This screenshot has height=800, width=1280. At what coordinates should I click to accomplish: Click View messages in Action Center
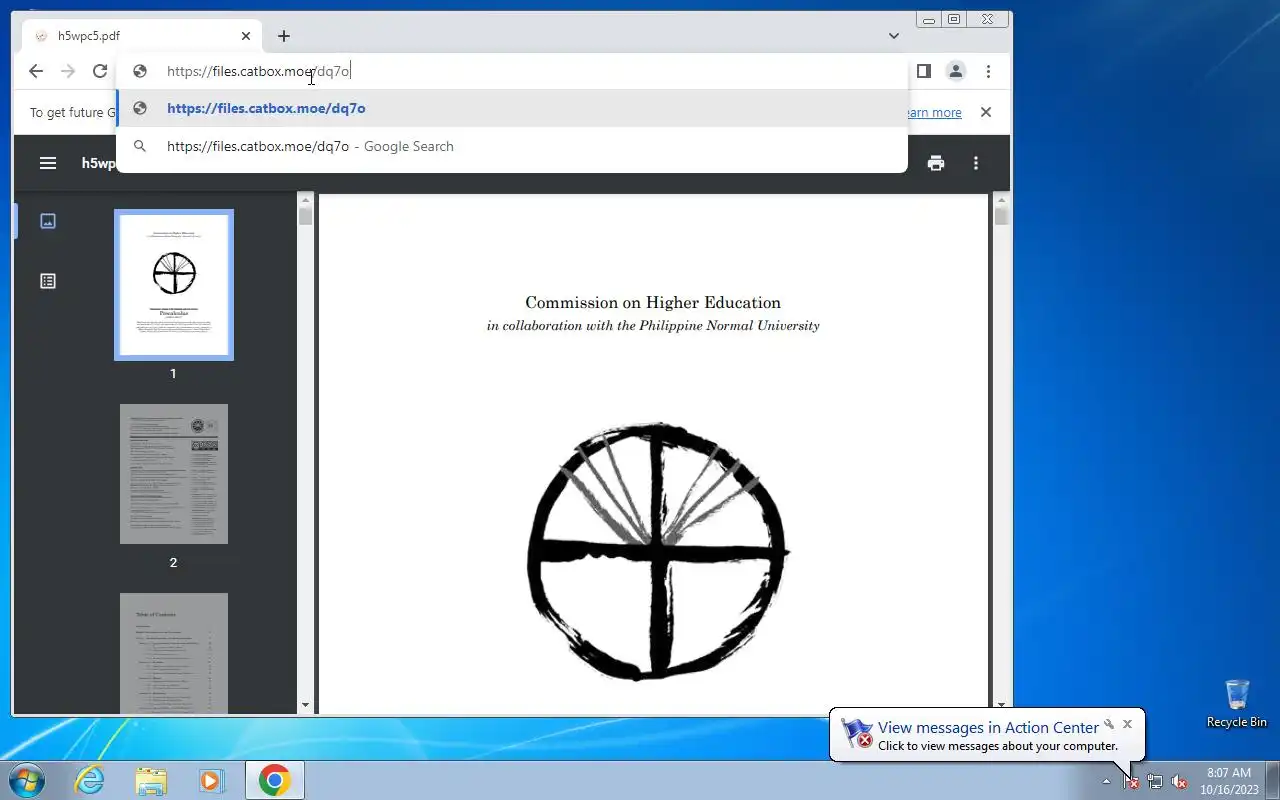988,728
